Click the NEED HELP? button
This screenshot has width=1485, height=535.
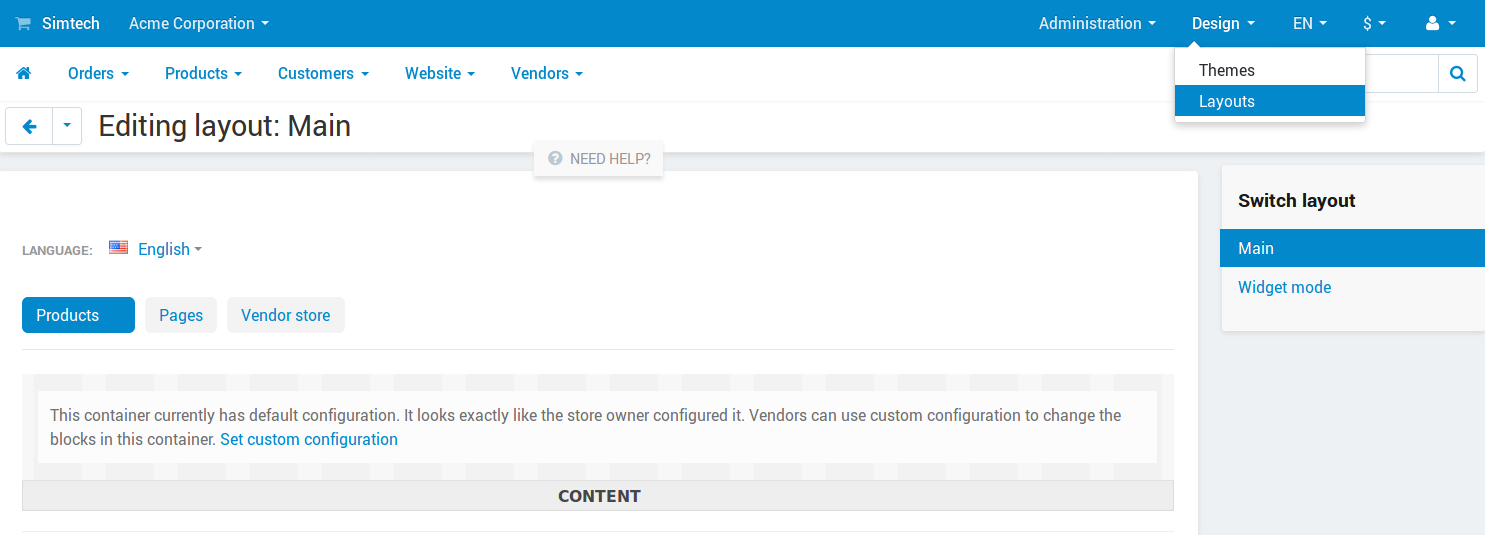point(598,158)
